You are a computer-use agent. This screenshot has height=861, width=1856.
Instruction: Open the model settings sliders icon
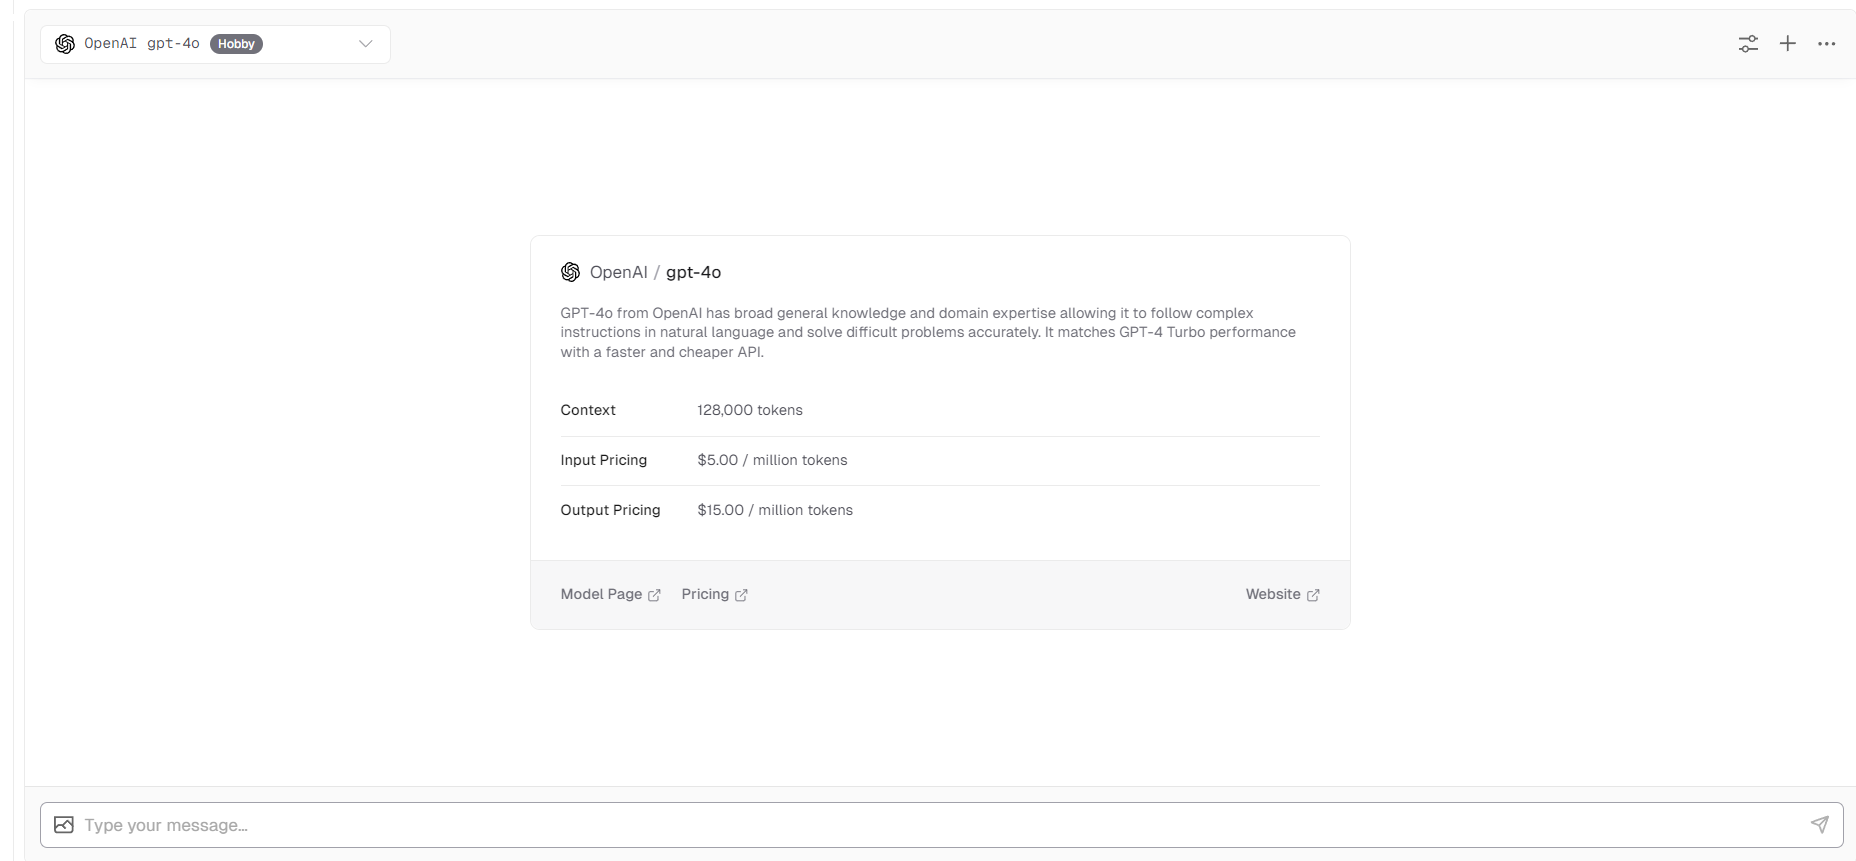point(1748,44)
